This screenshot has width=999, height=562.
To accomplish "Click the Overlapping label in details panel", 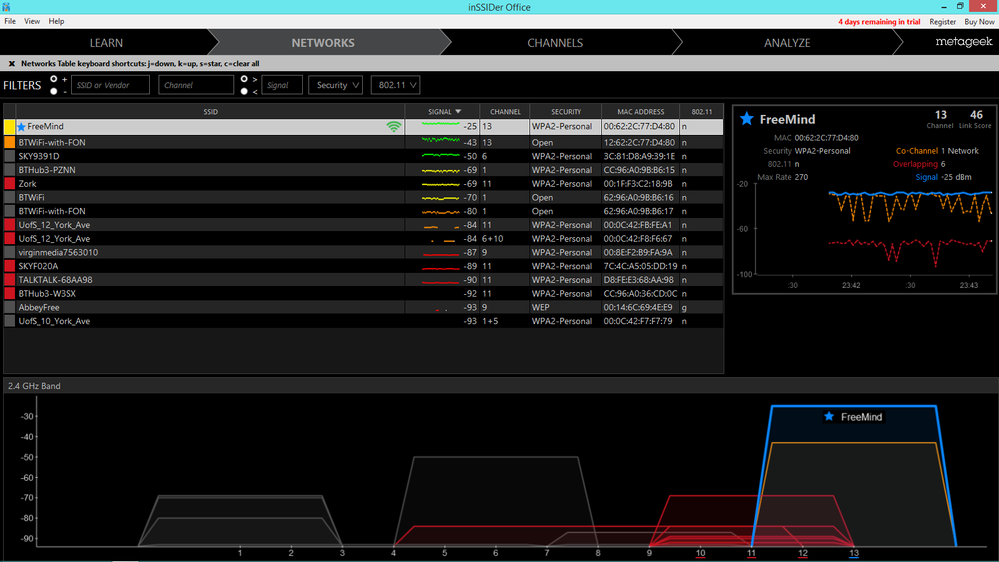I will pyautogui.click(x=916, y=164).
